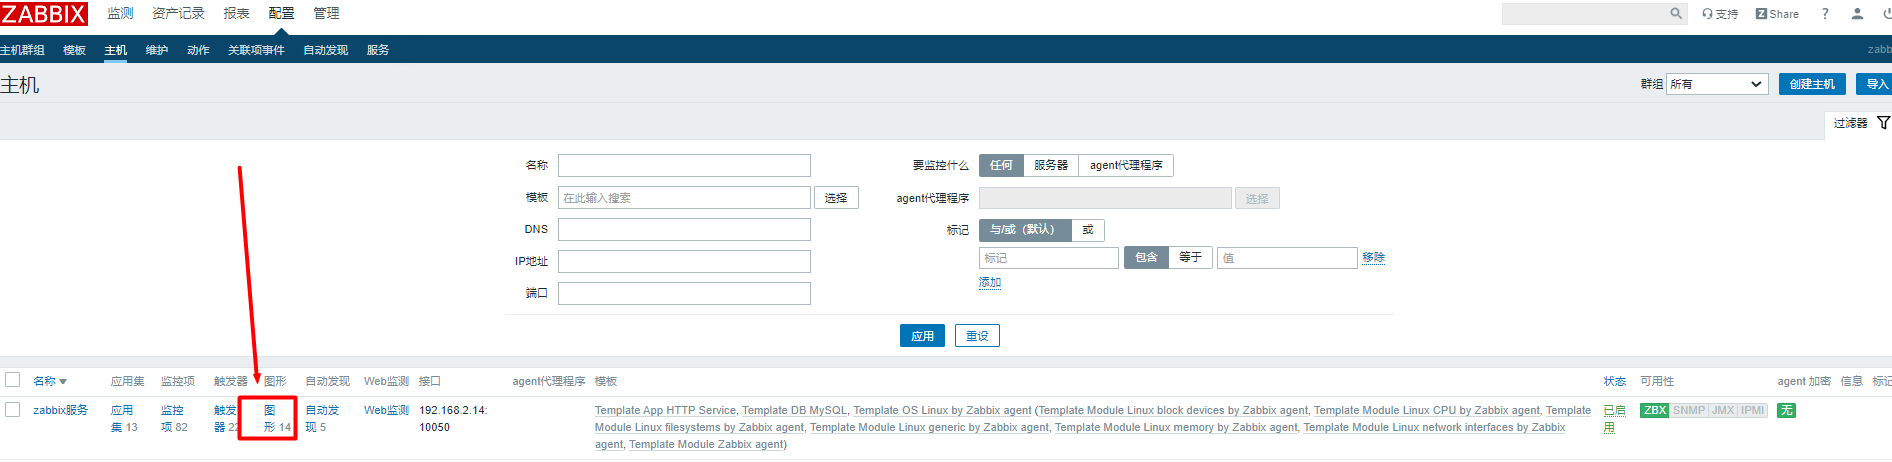The width and height of the screenshot is (1892, 462).
Task: Go to the 主机 submenu
Action: pos(116,50)
